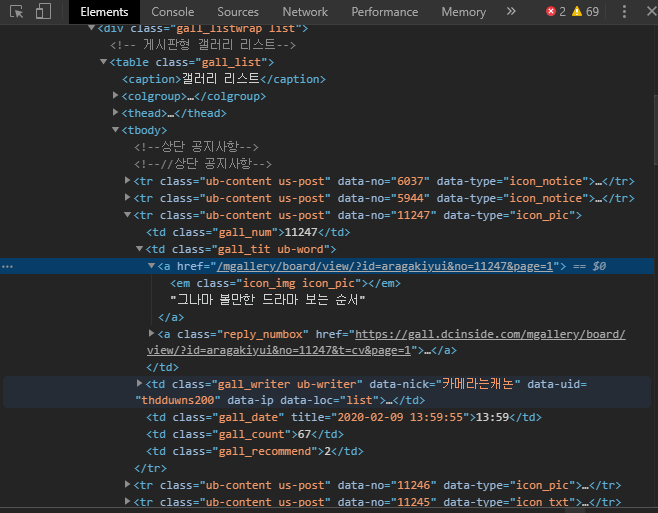658x513 pixels.
Task: Toggle the device toolbar icon
Action: click(x=43, y=12)
